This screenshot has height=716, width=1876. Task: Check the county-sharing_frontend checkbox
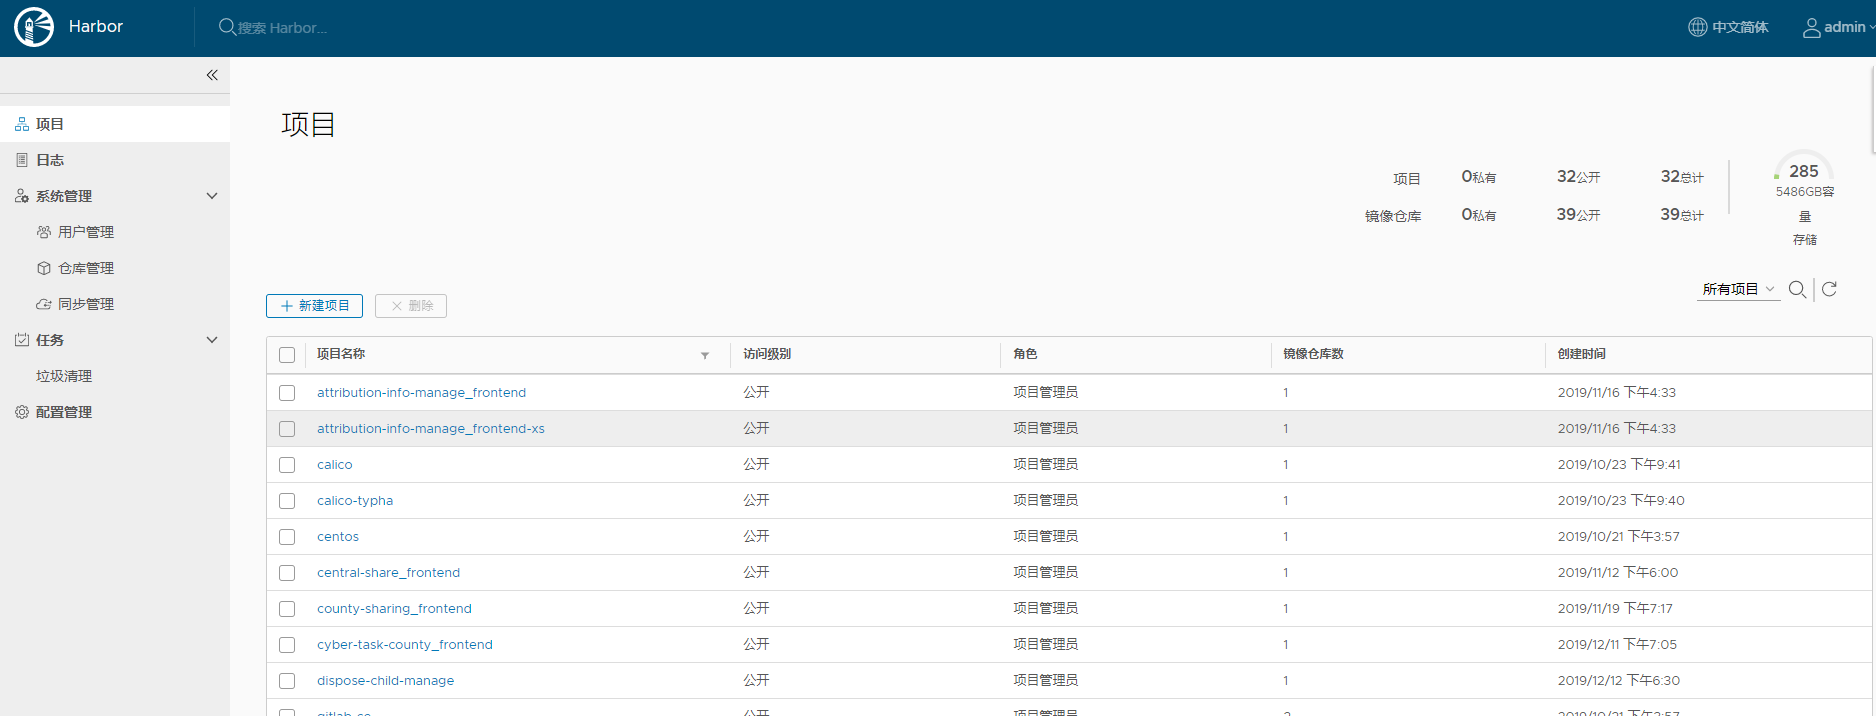coord(287,609)
